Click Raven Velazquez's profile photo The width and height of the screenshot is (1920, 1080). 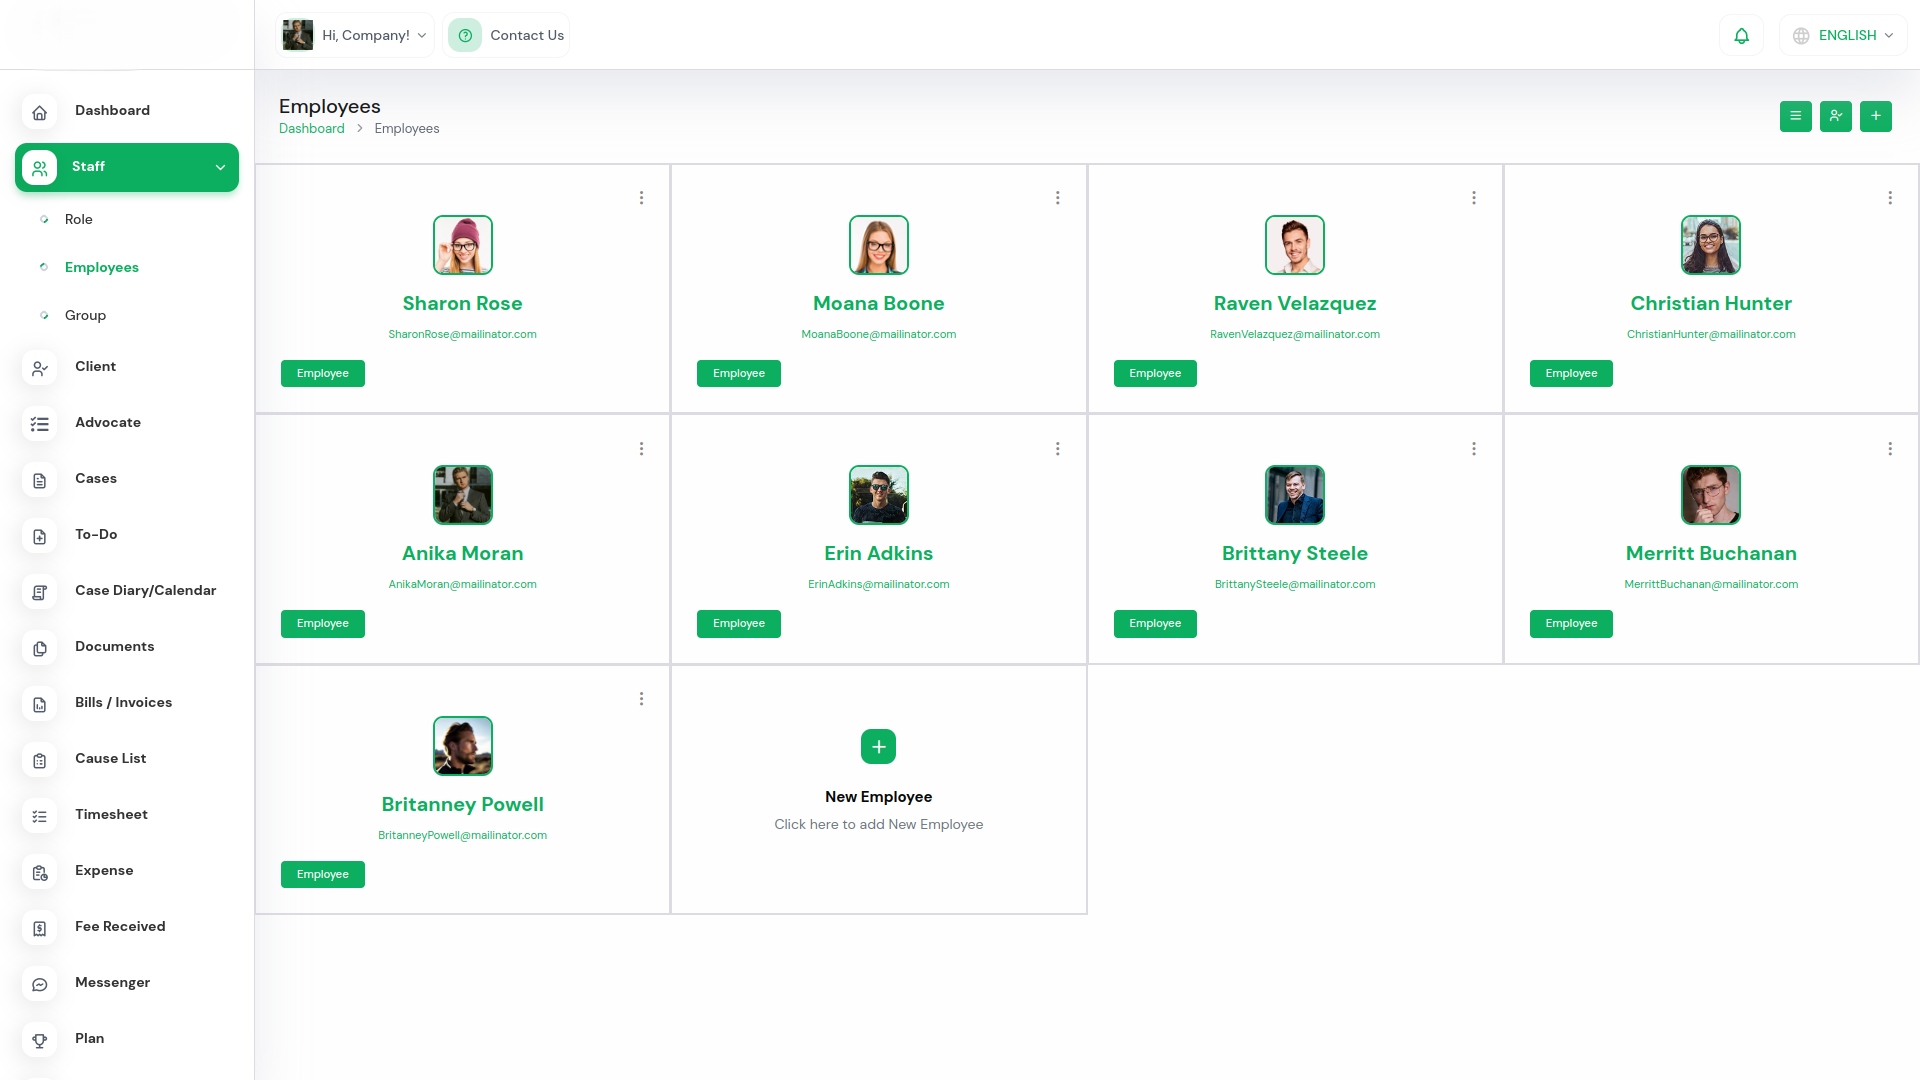(1294, 245)
